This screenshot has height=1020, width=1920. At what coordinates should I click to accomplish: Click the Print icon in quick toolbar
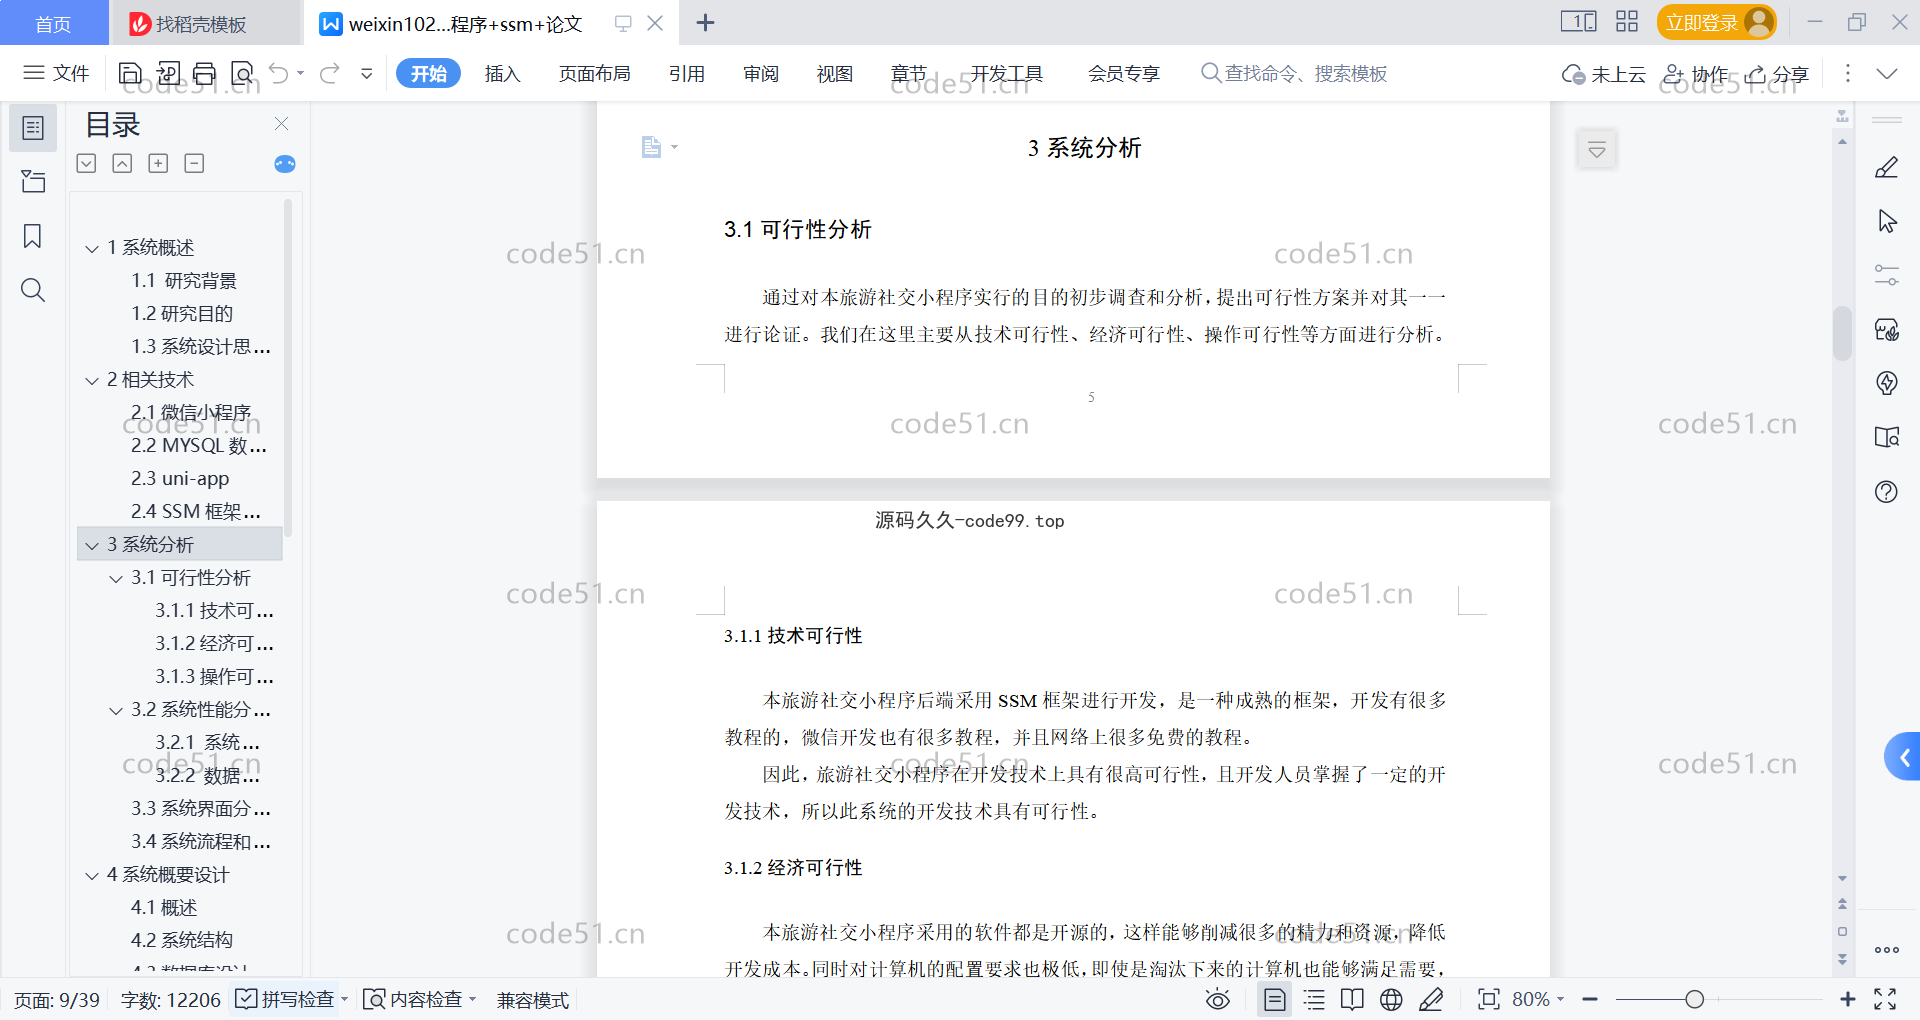(205, 73)
